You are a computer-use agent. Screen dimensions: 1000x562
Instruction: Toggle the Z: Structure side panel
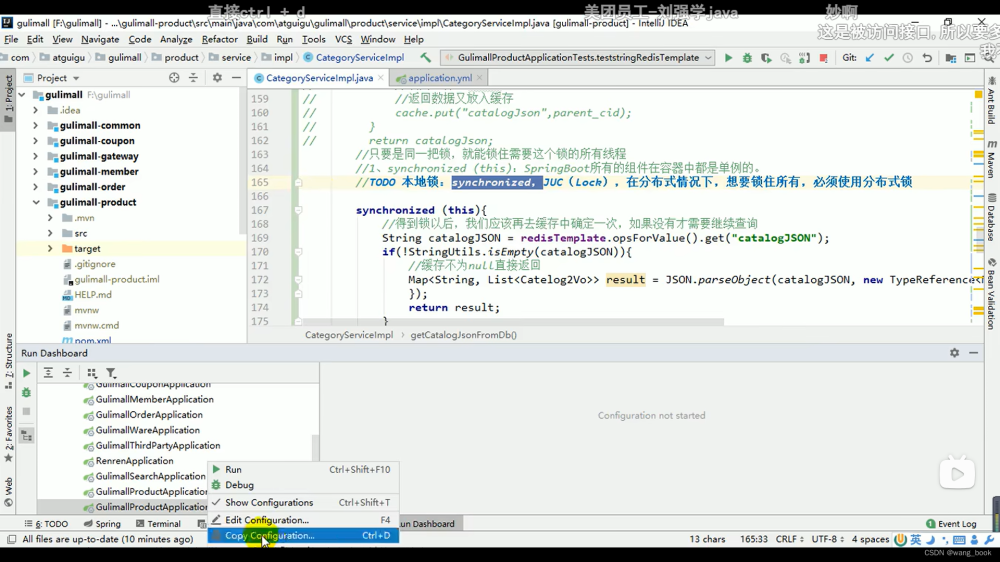click(8, 361)
